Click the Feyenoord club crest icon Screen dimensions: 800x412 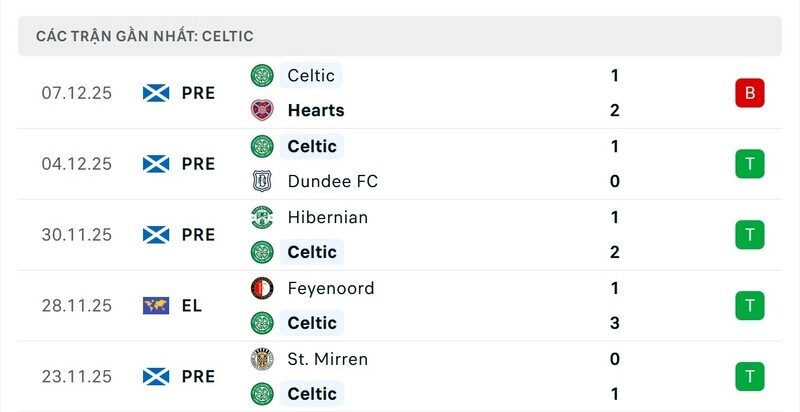pyautogui.click(x=262, y=288)
